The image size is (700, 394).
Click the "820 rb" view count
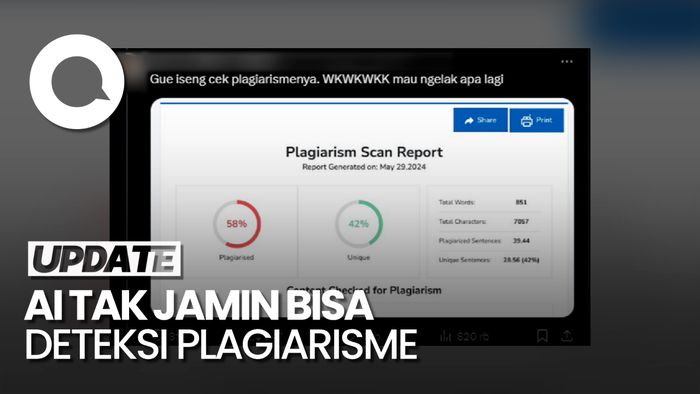coord(473,336)
